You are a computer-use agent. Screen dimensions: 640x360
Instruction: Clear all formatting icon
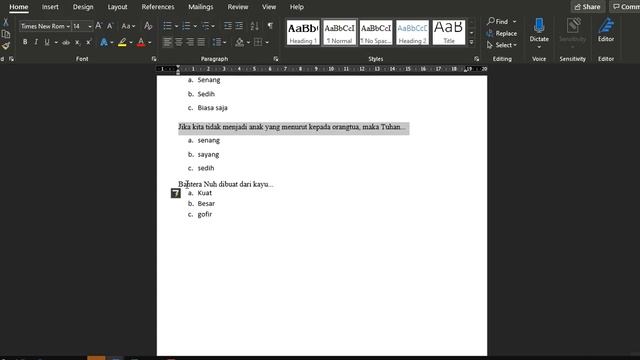point(148,26)
